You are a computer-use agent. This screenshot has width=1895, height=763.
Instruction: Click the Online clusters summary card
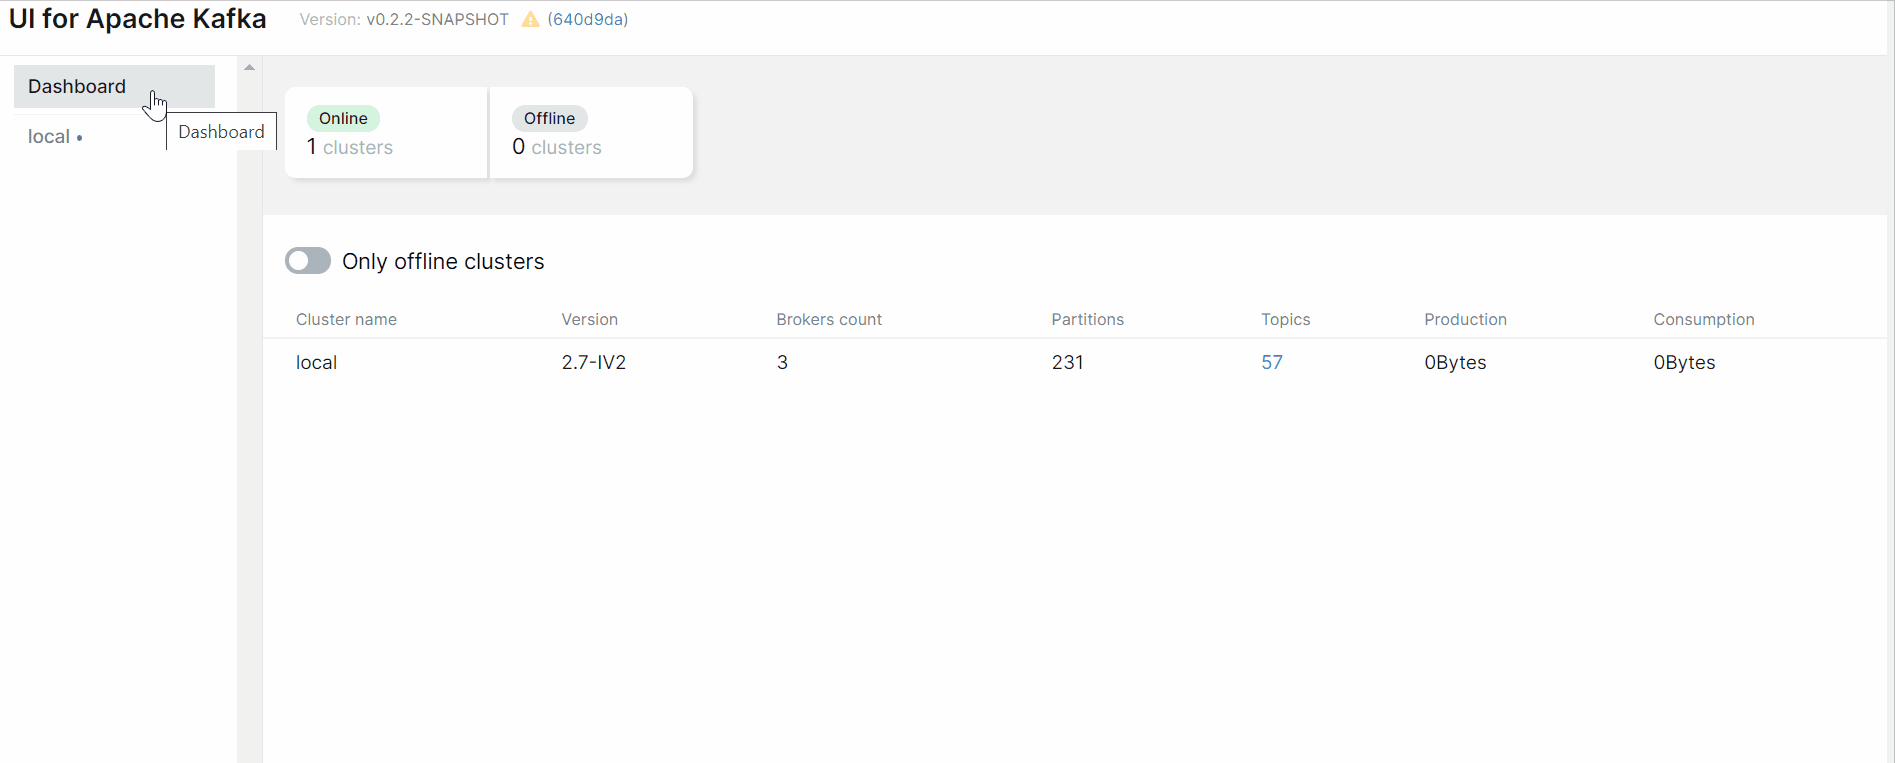click(385, 132)
